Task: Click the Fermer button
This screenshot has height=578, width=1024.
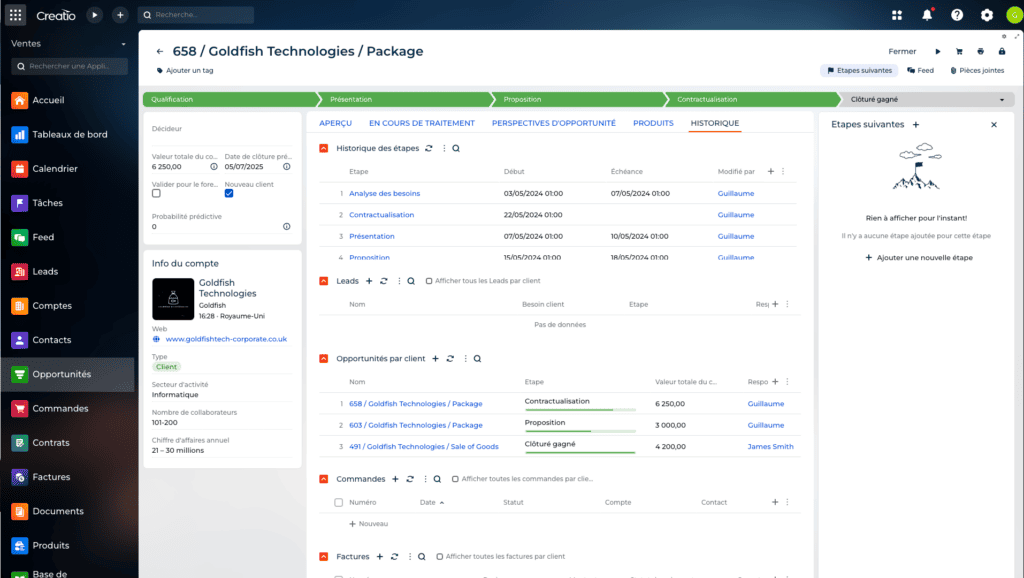Action: tap(902, 51)
